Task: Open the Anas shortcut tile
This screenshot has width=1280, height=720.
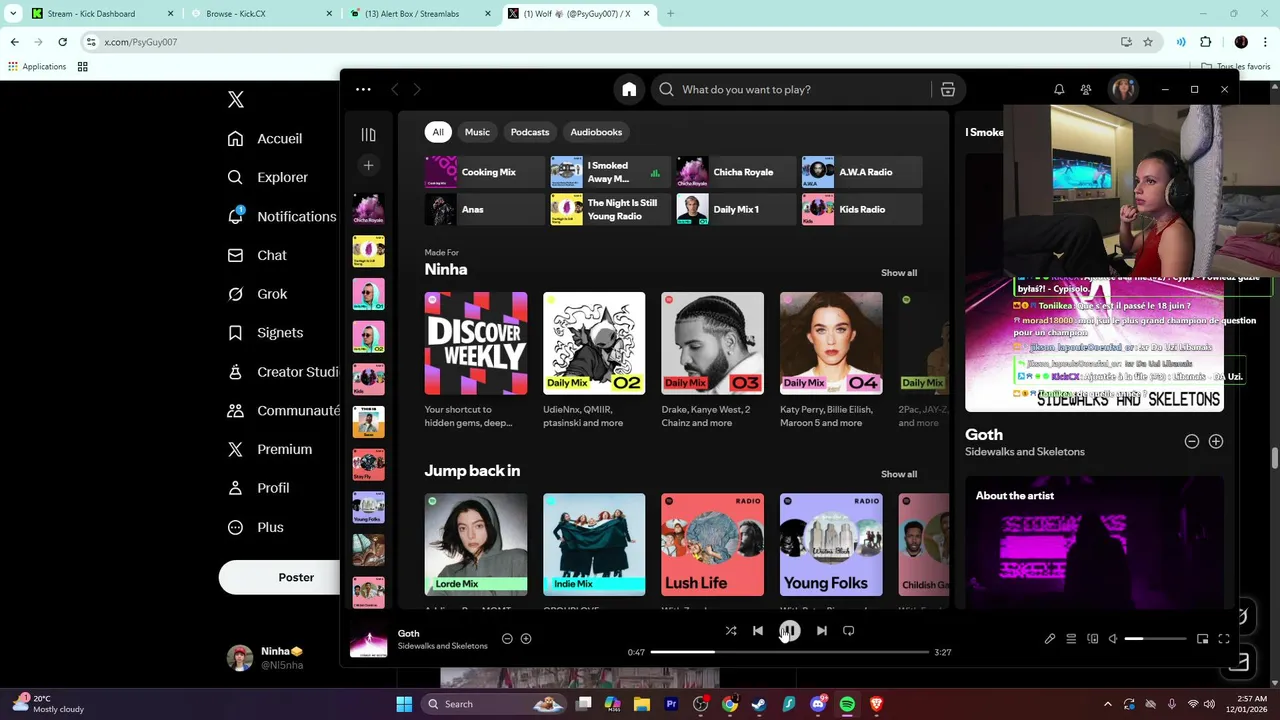Action: point(485,209)
